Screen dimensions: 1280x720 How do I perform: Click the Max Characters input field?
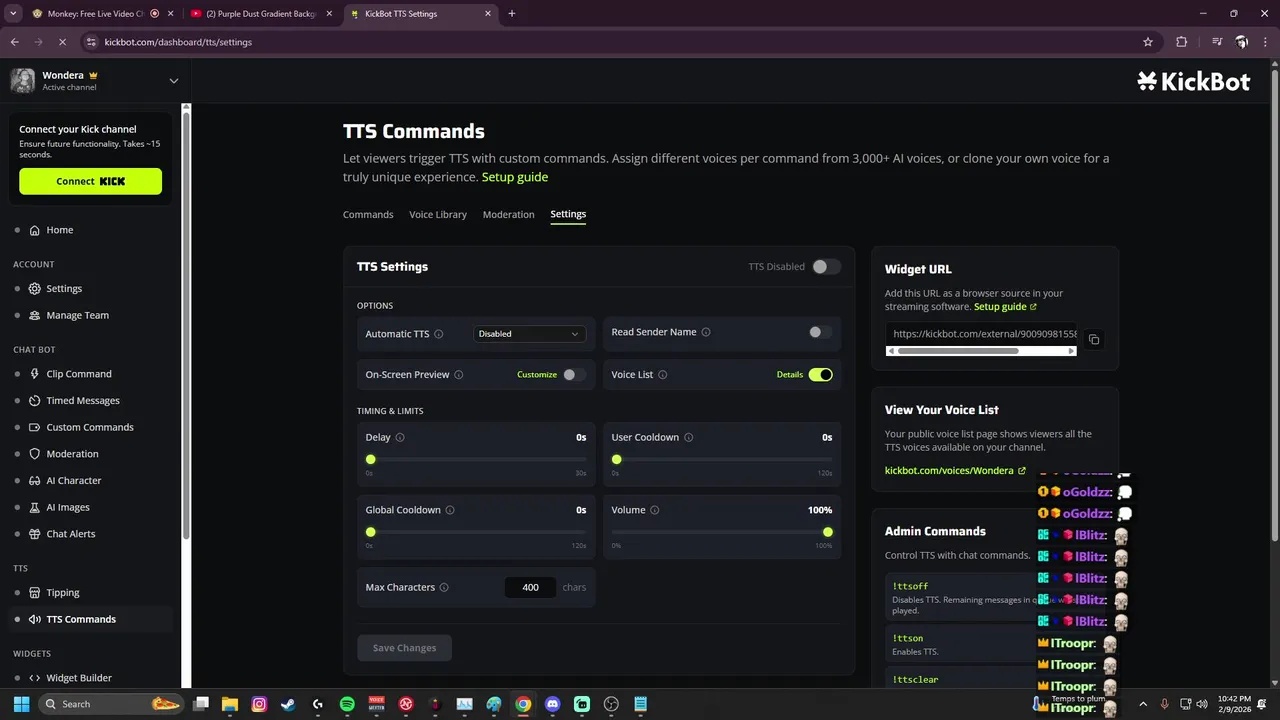[x=530, y=587]
